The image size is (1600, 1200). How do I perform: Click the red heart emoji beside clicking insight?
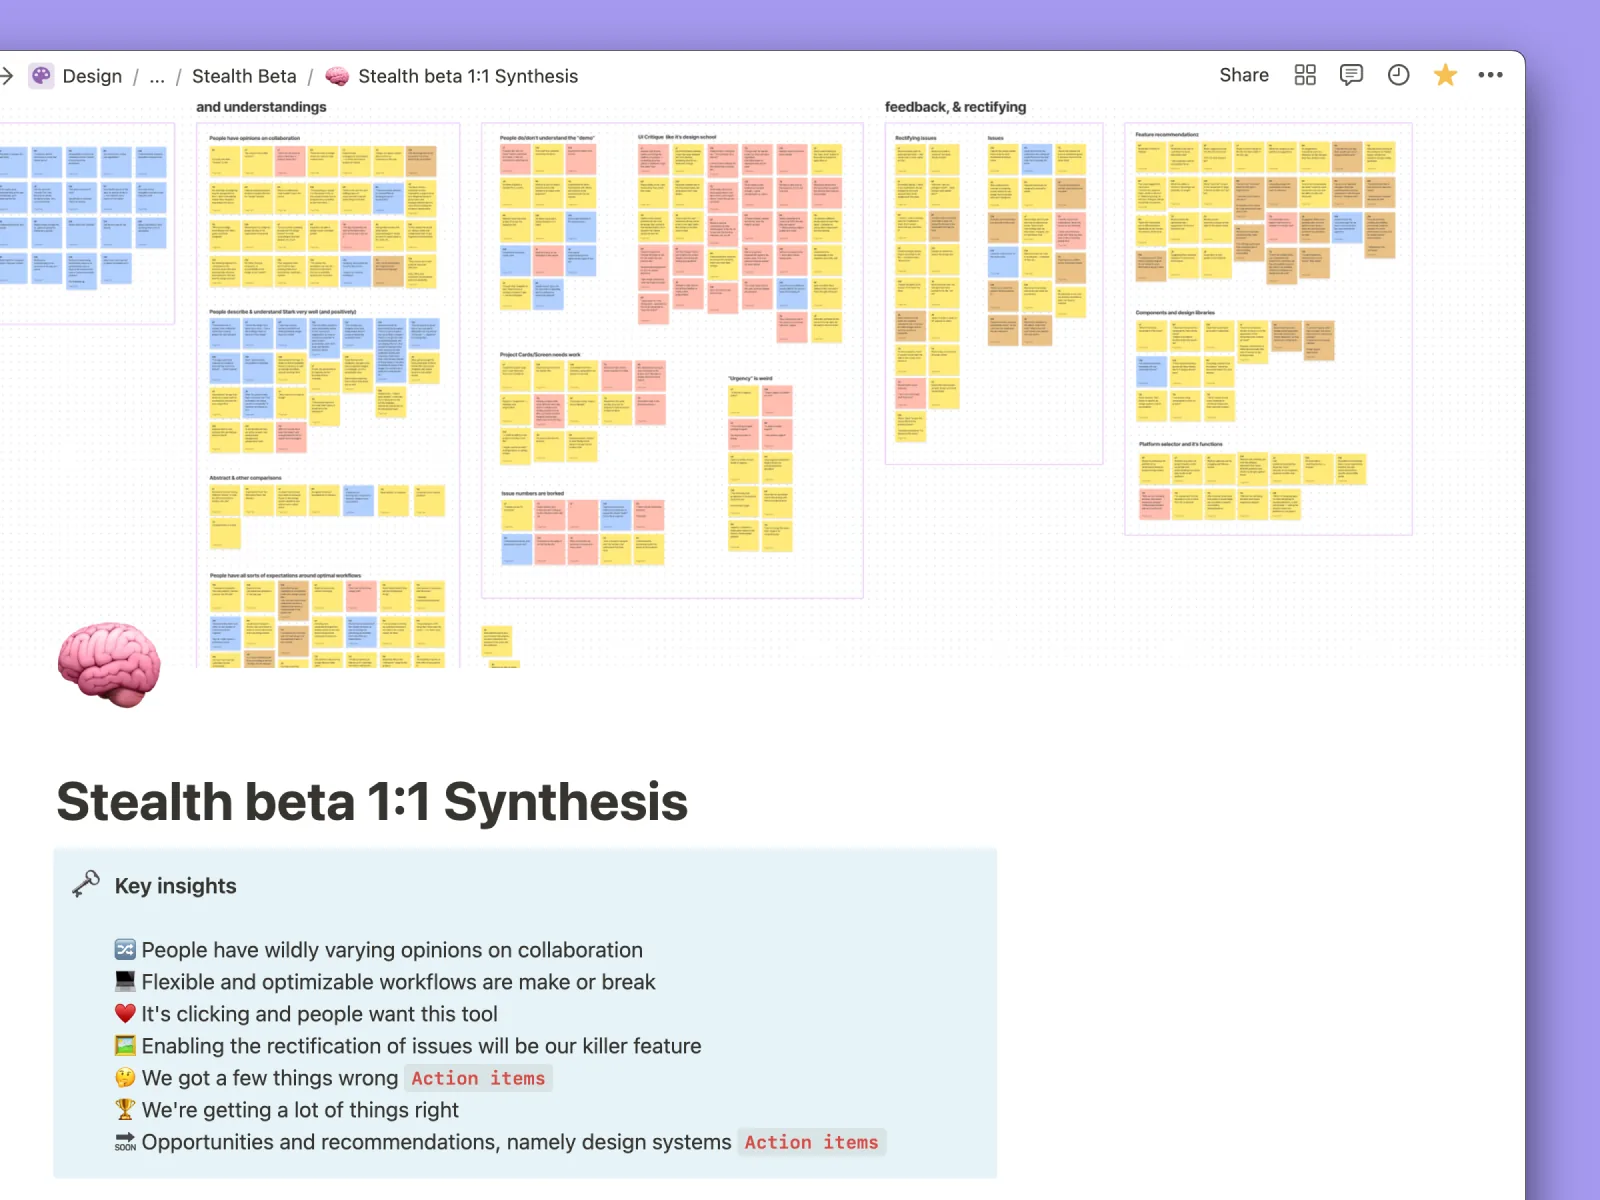click(125, 1014)
